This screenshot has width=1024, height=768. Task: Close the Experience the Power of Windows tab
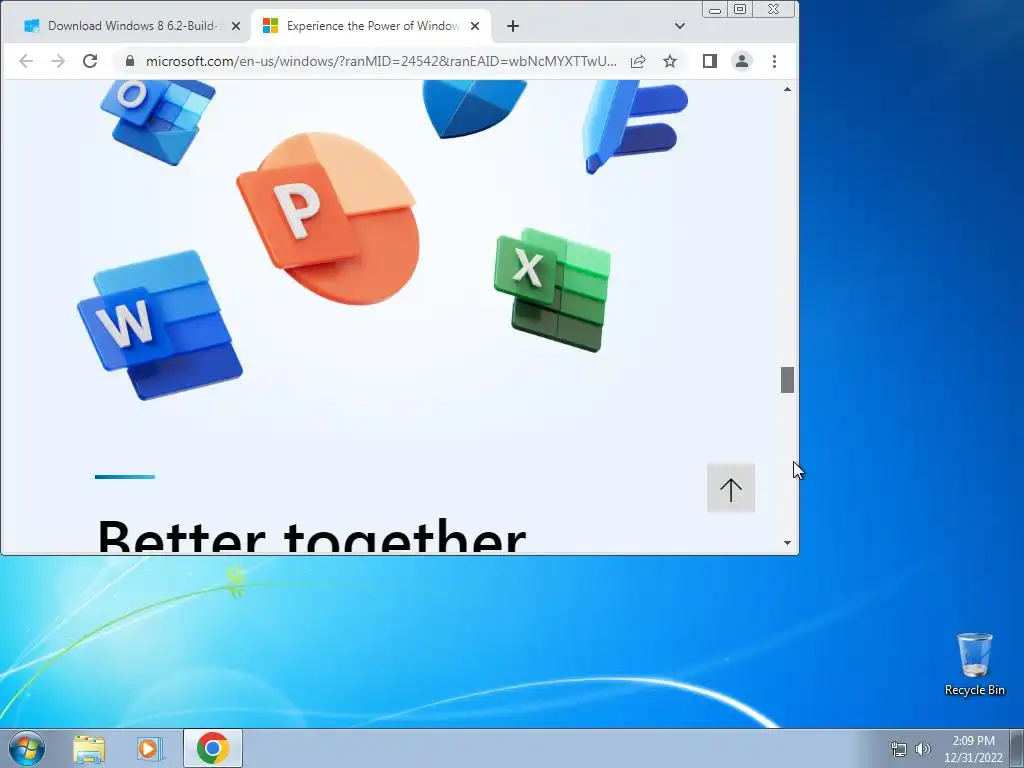(475, 26)
